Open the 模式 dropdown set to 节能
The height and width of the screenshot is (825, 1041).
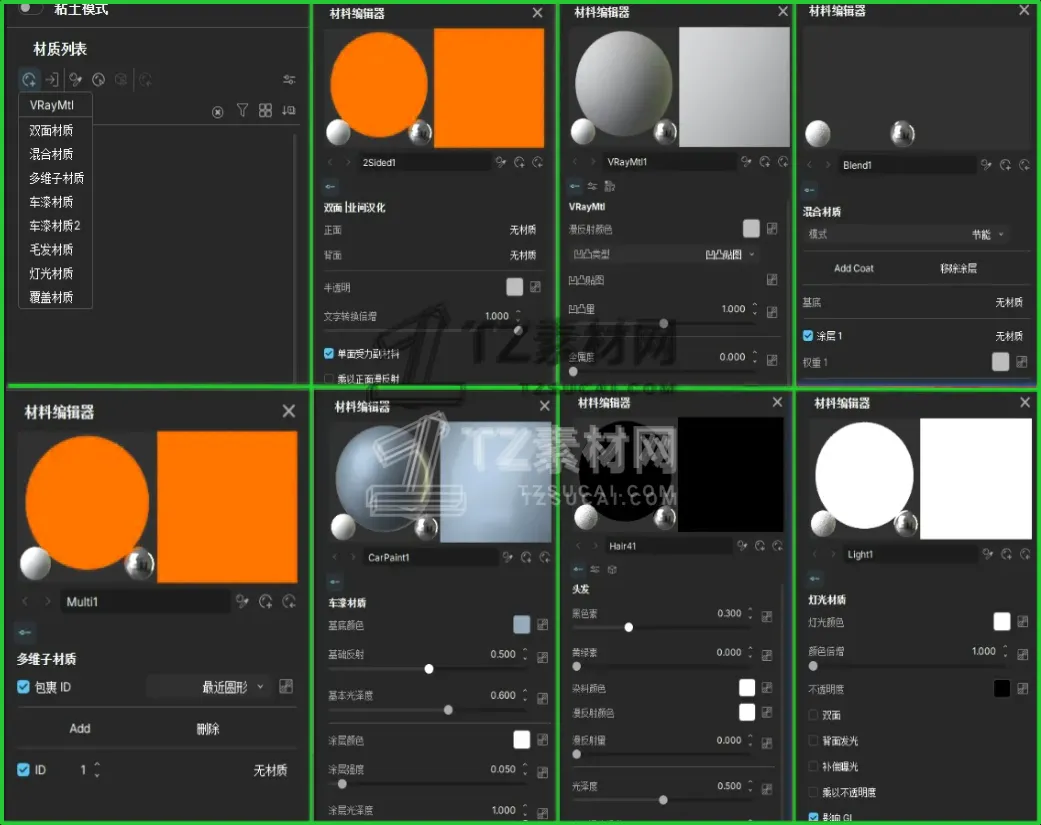coord(907,234)
